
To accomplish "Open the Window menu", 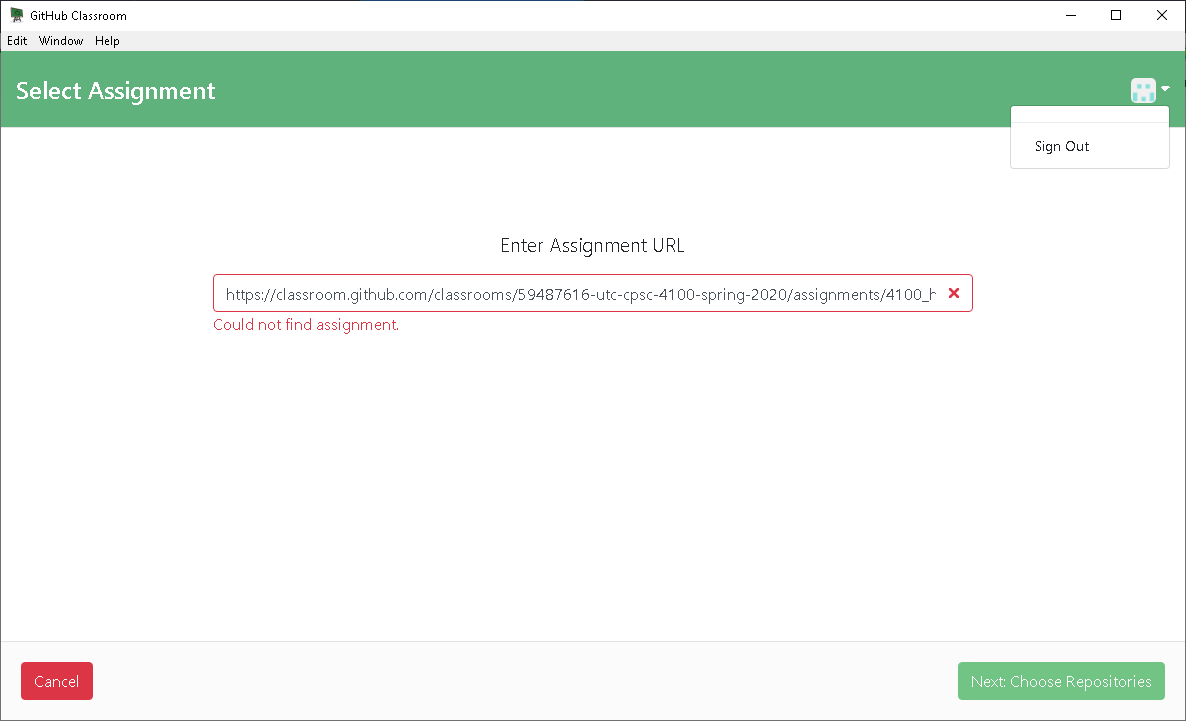I will pyautogui.click(x=61, y=41).
